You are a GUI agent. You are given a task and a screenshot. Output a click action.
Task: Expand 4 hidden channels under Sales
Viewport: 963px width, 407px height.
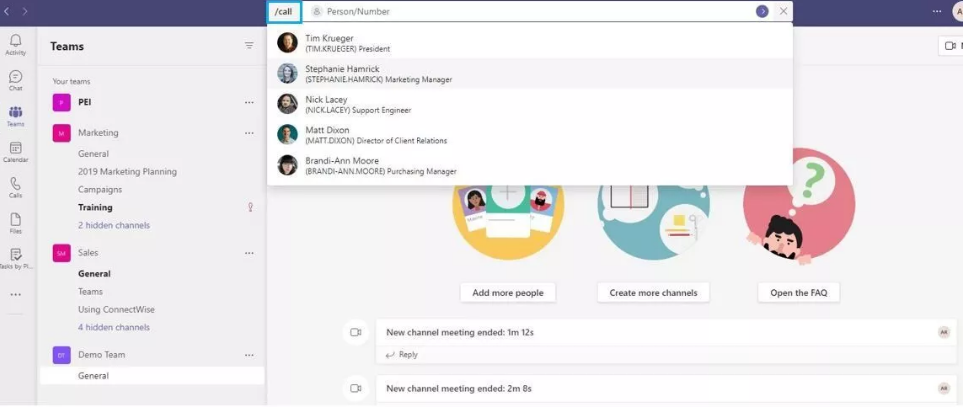tap(114, 327)
